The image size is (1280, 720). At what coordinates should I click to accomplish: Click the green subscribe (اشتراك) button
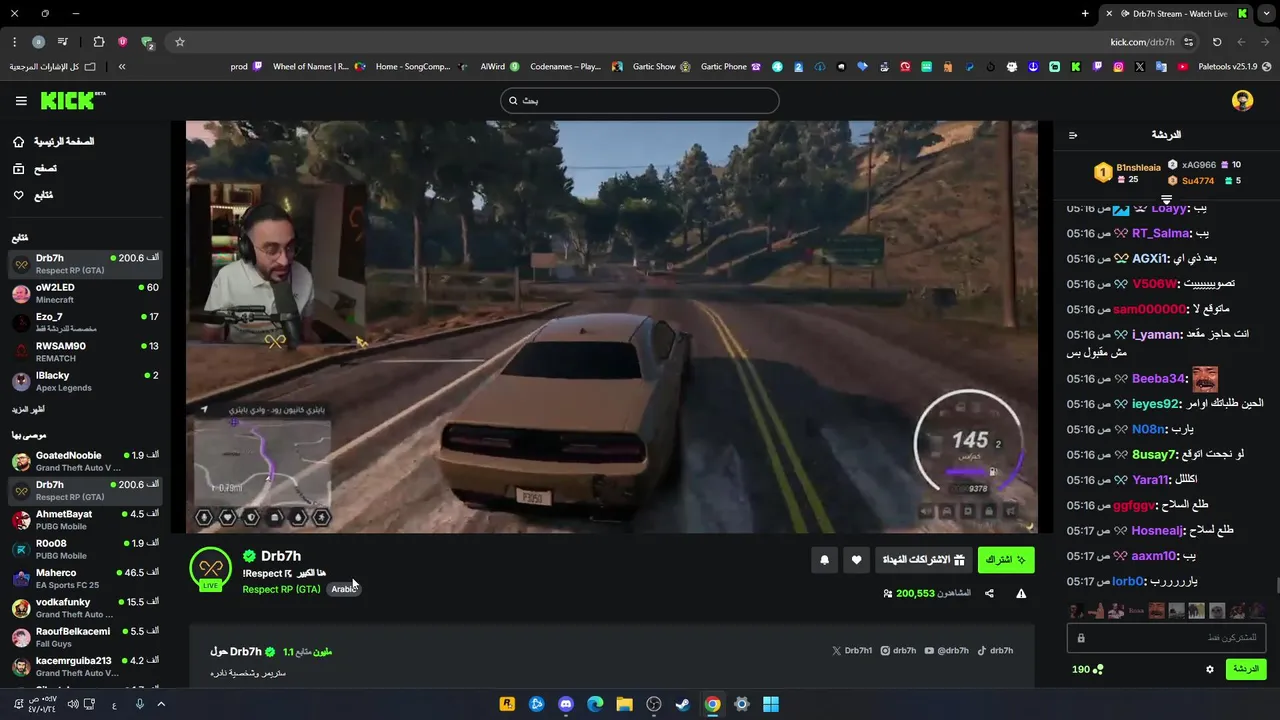pos(1006,560)
